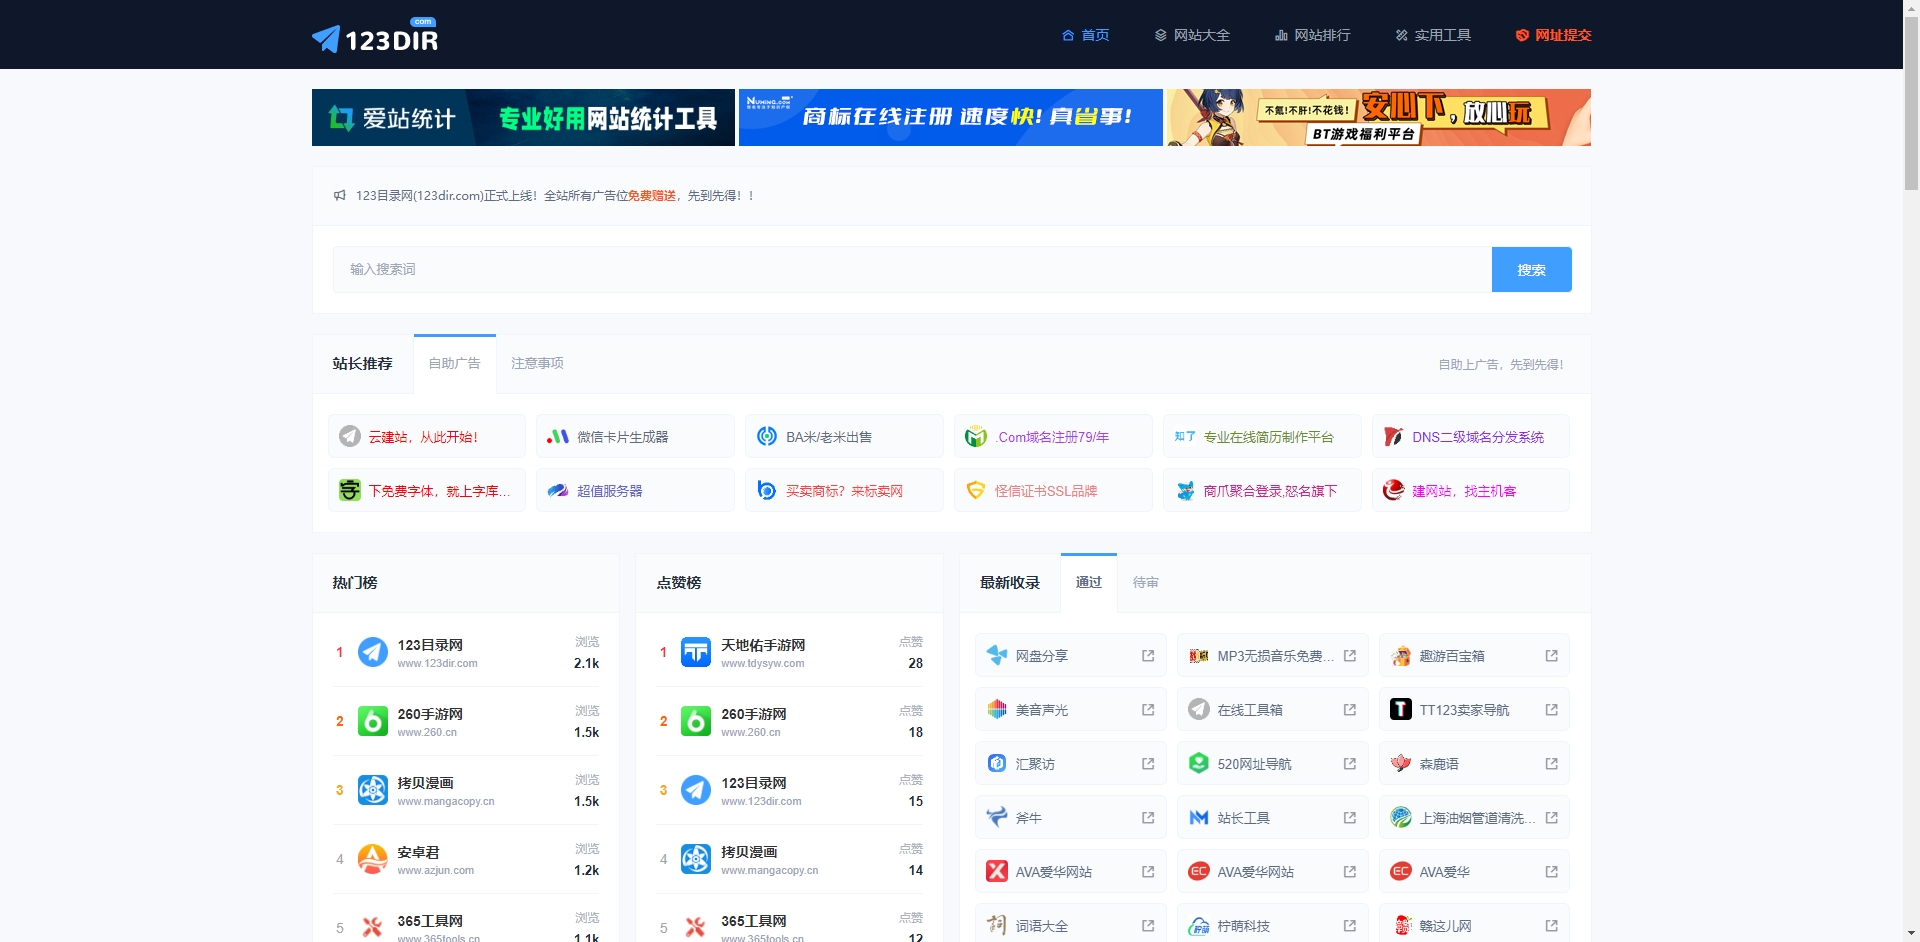Viewport: 1920px width, 942px height.
Task: Click the red AVA爱华网站 X icon
Action: 997,871
